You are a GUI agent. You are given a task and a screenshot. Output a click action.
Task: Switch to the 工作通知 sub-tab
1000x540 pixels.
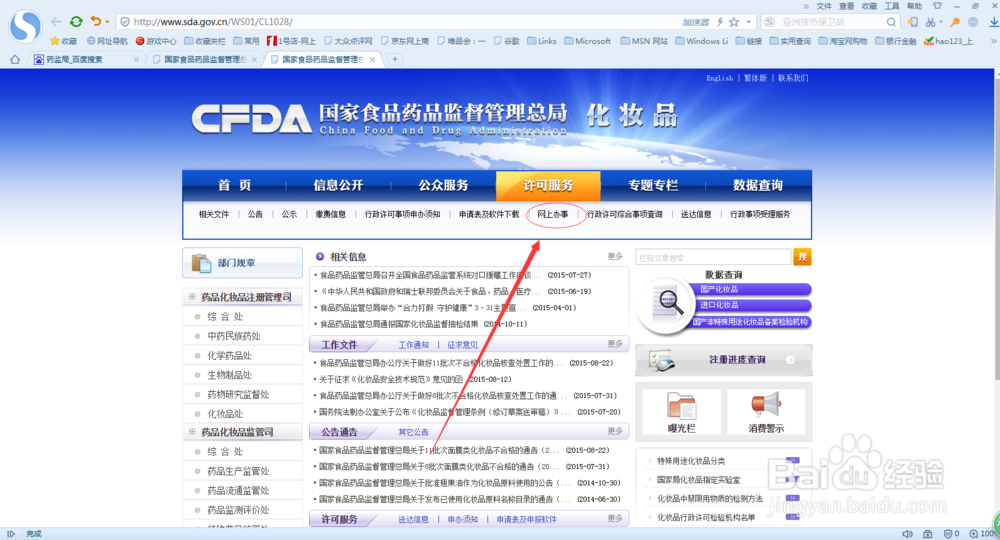pyautogui.click(x=414, y=345)
